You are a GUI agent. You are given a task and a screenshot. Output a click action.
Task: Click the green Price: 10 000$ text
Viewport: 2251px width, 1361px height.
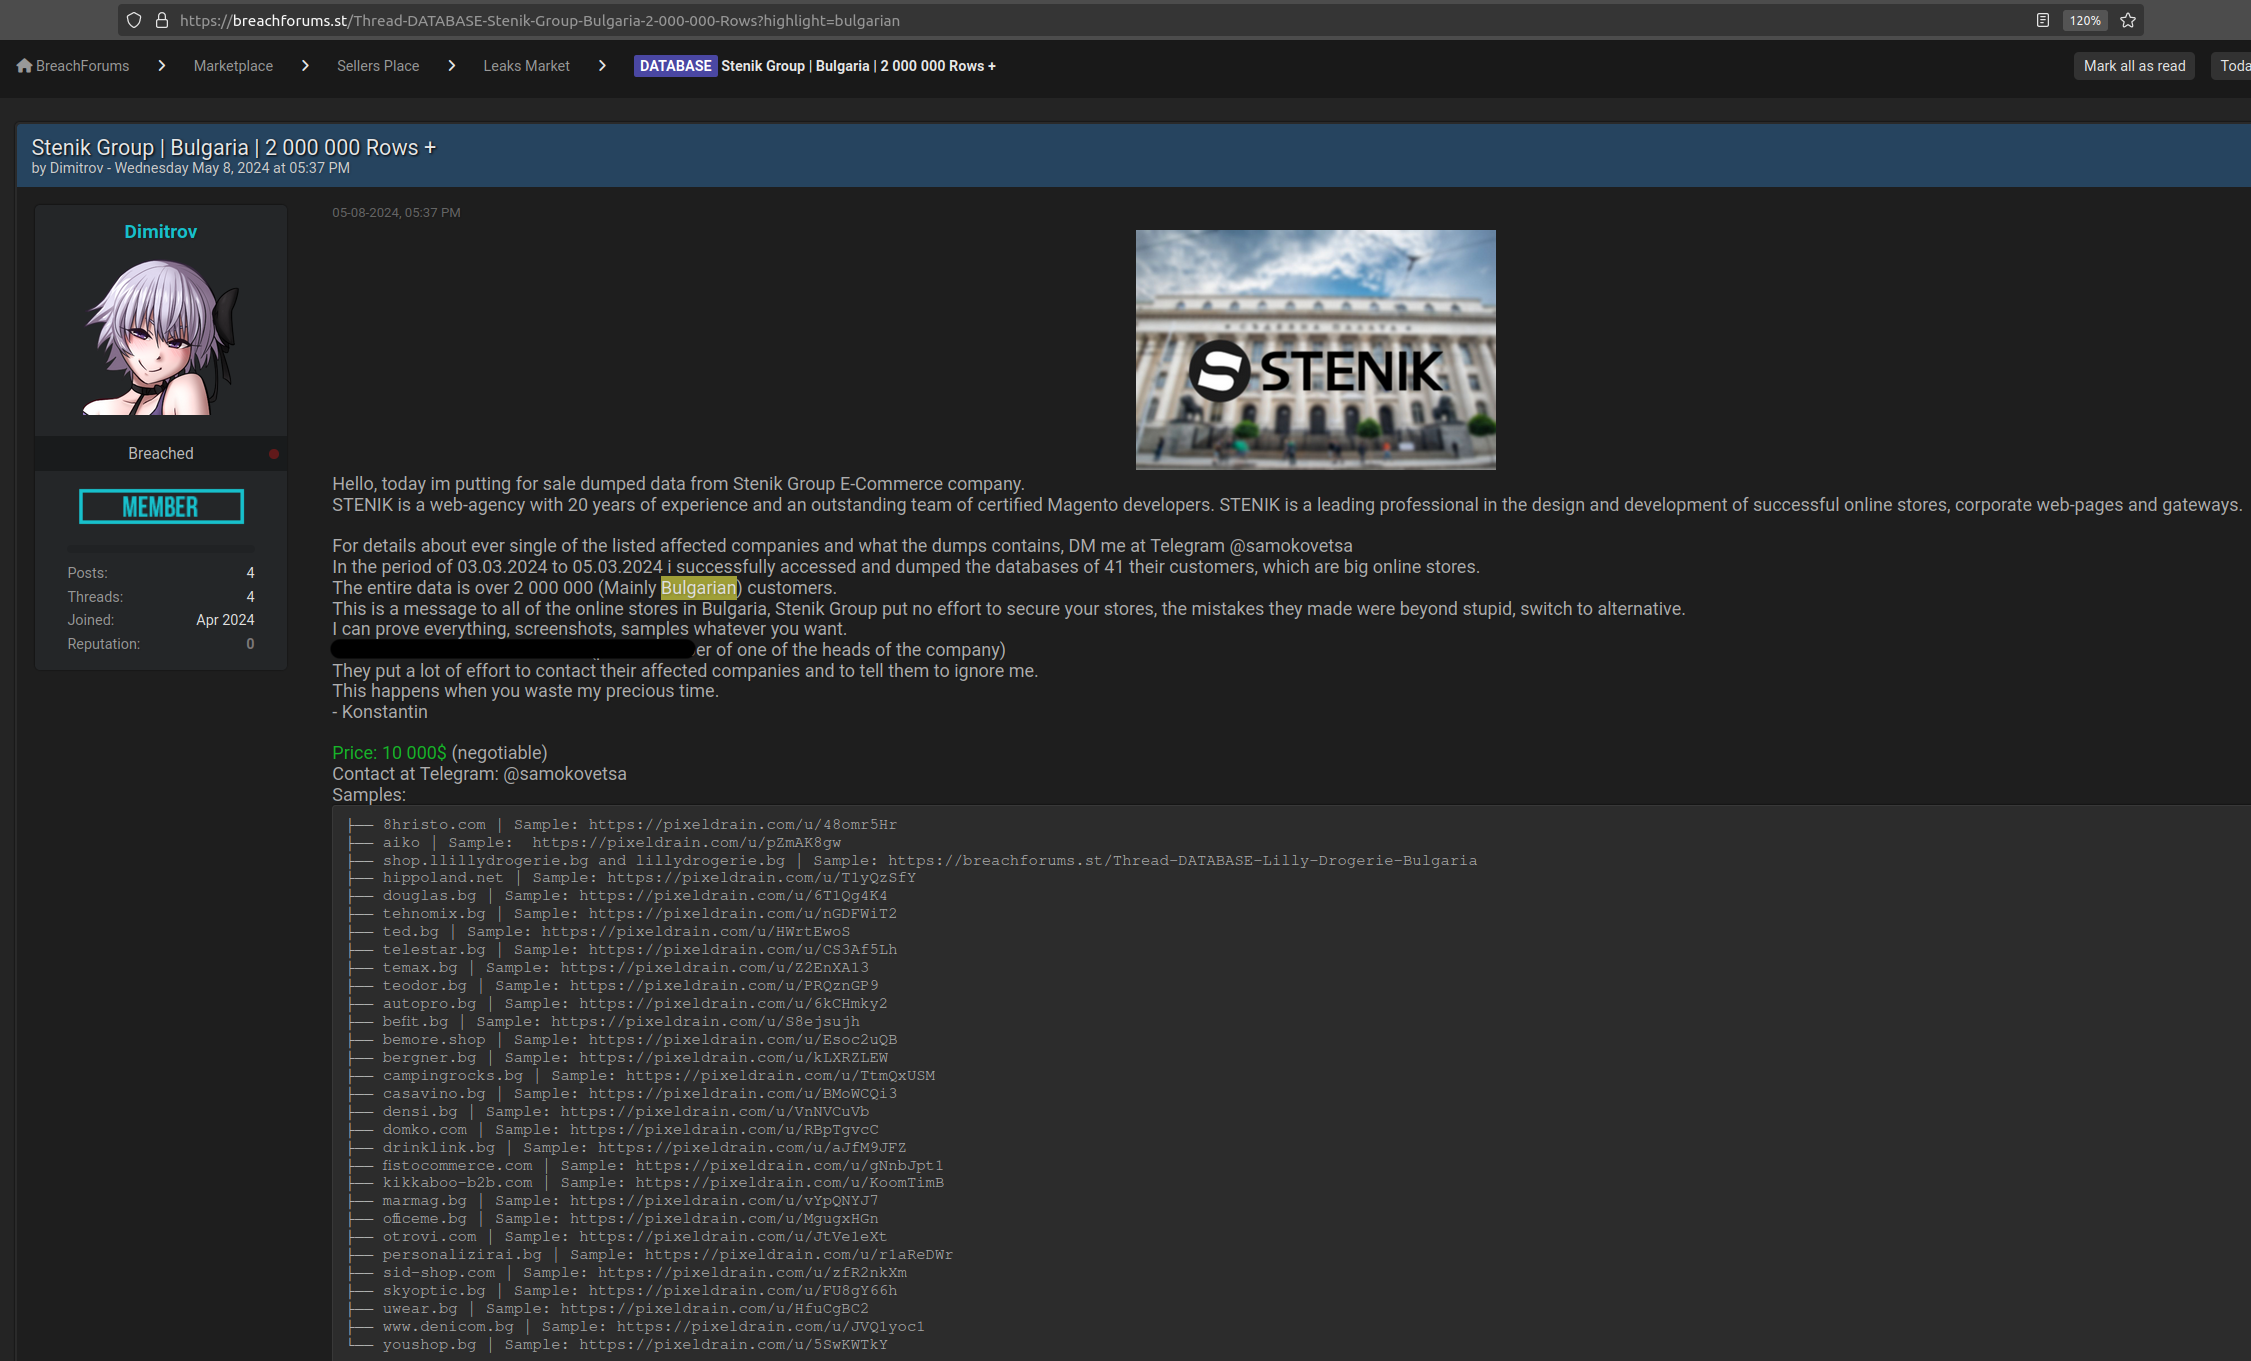point(389,753)
